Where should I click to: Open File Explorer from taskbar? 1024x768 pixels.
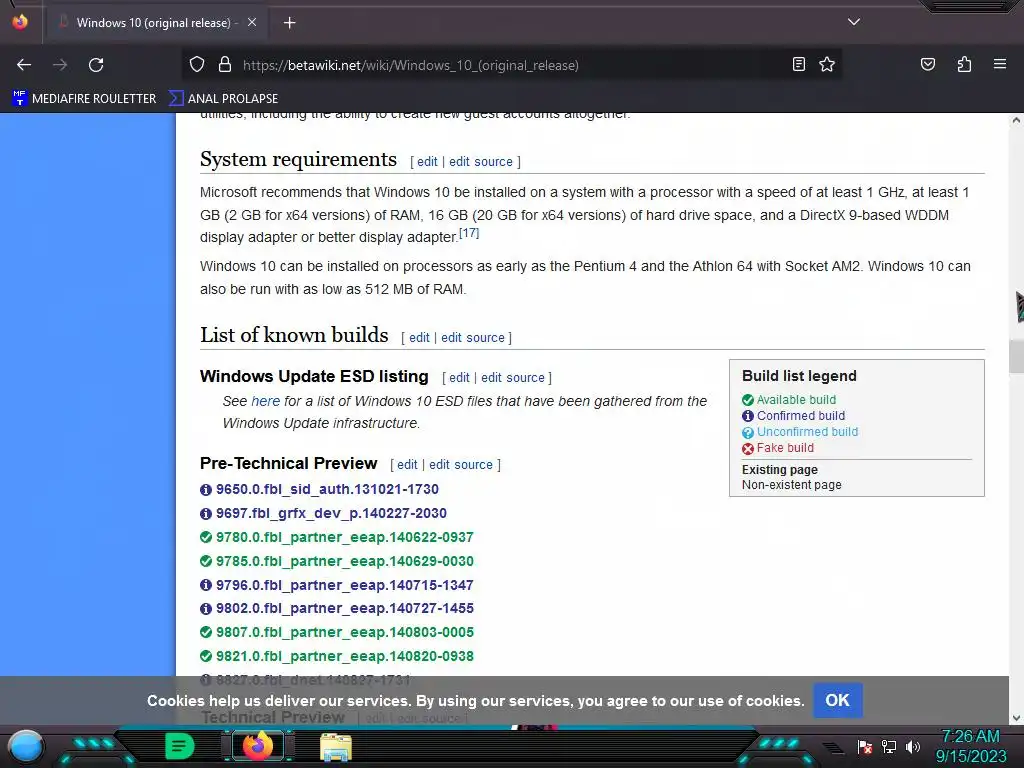(336, 746)
